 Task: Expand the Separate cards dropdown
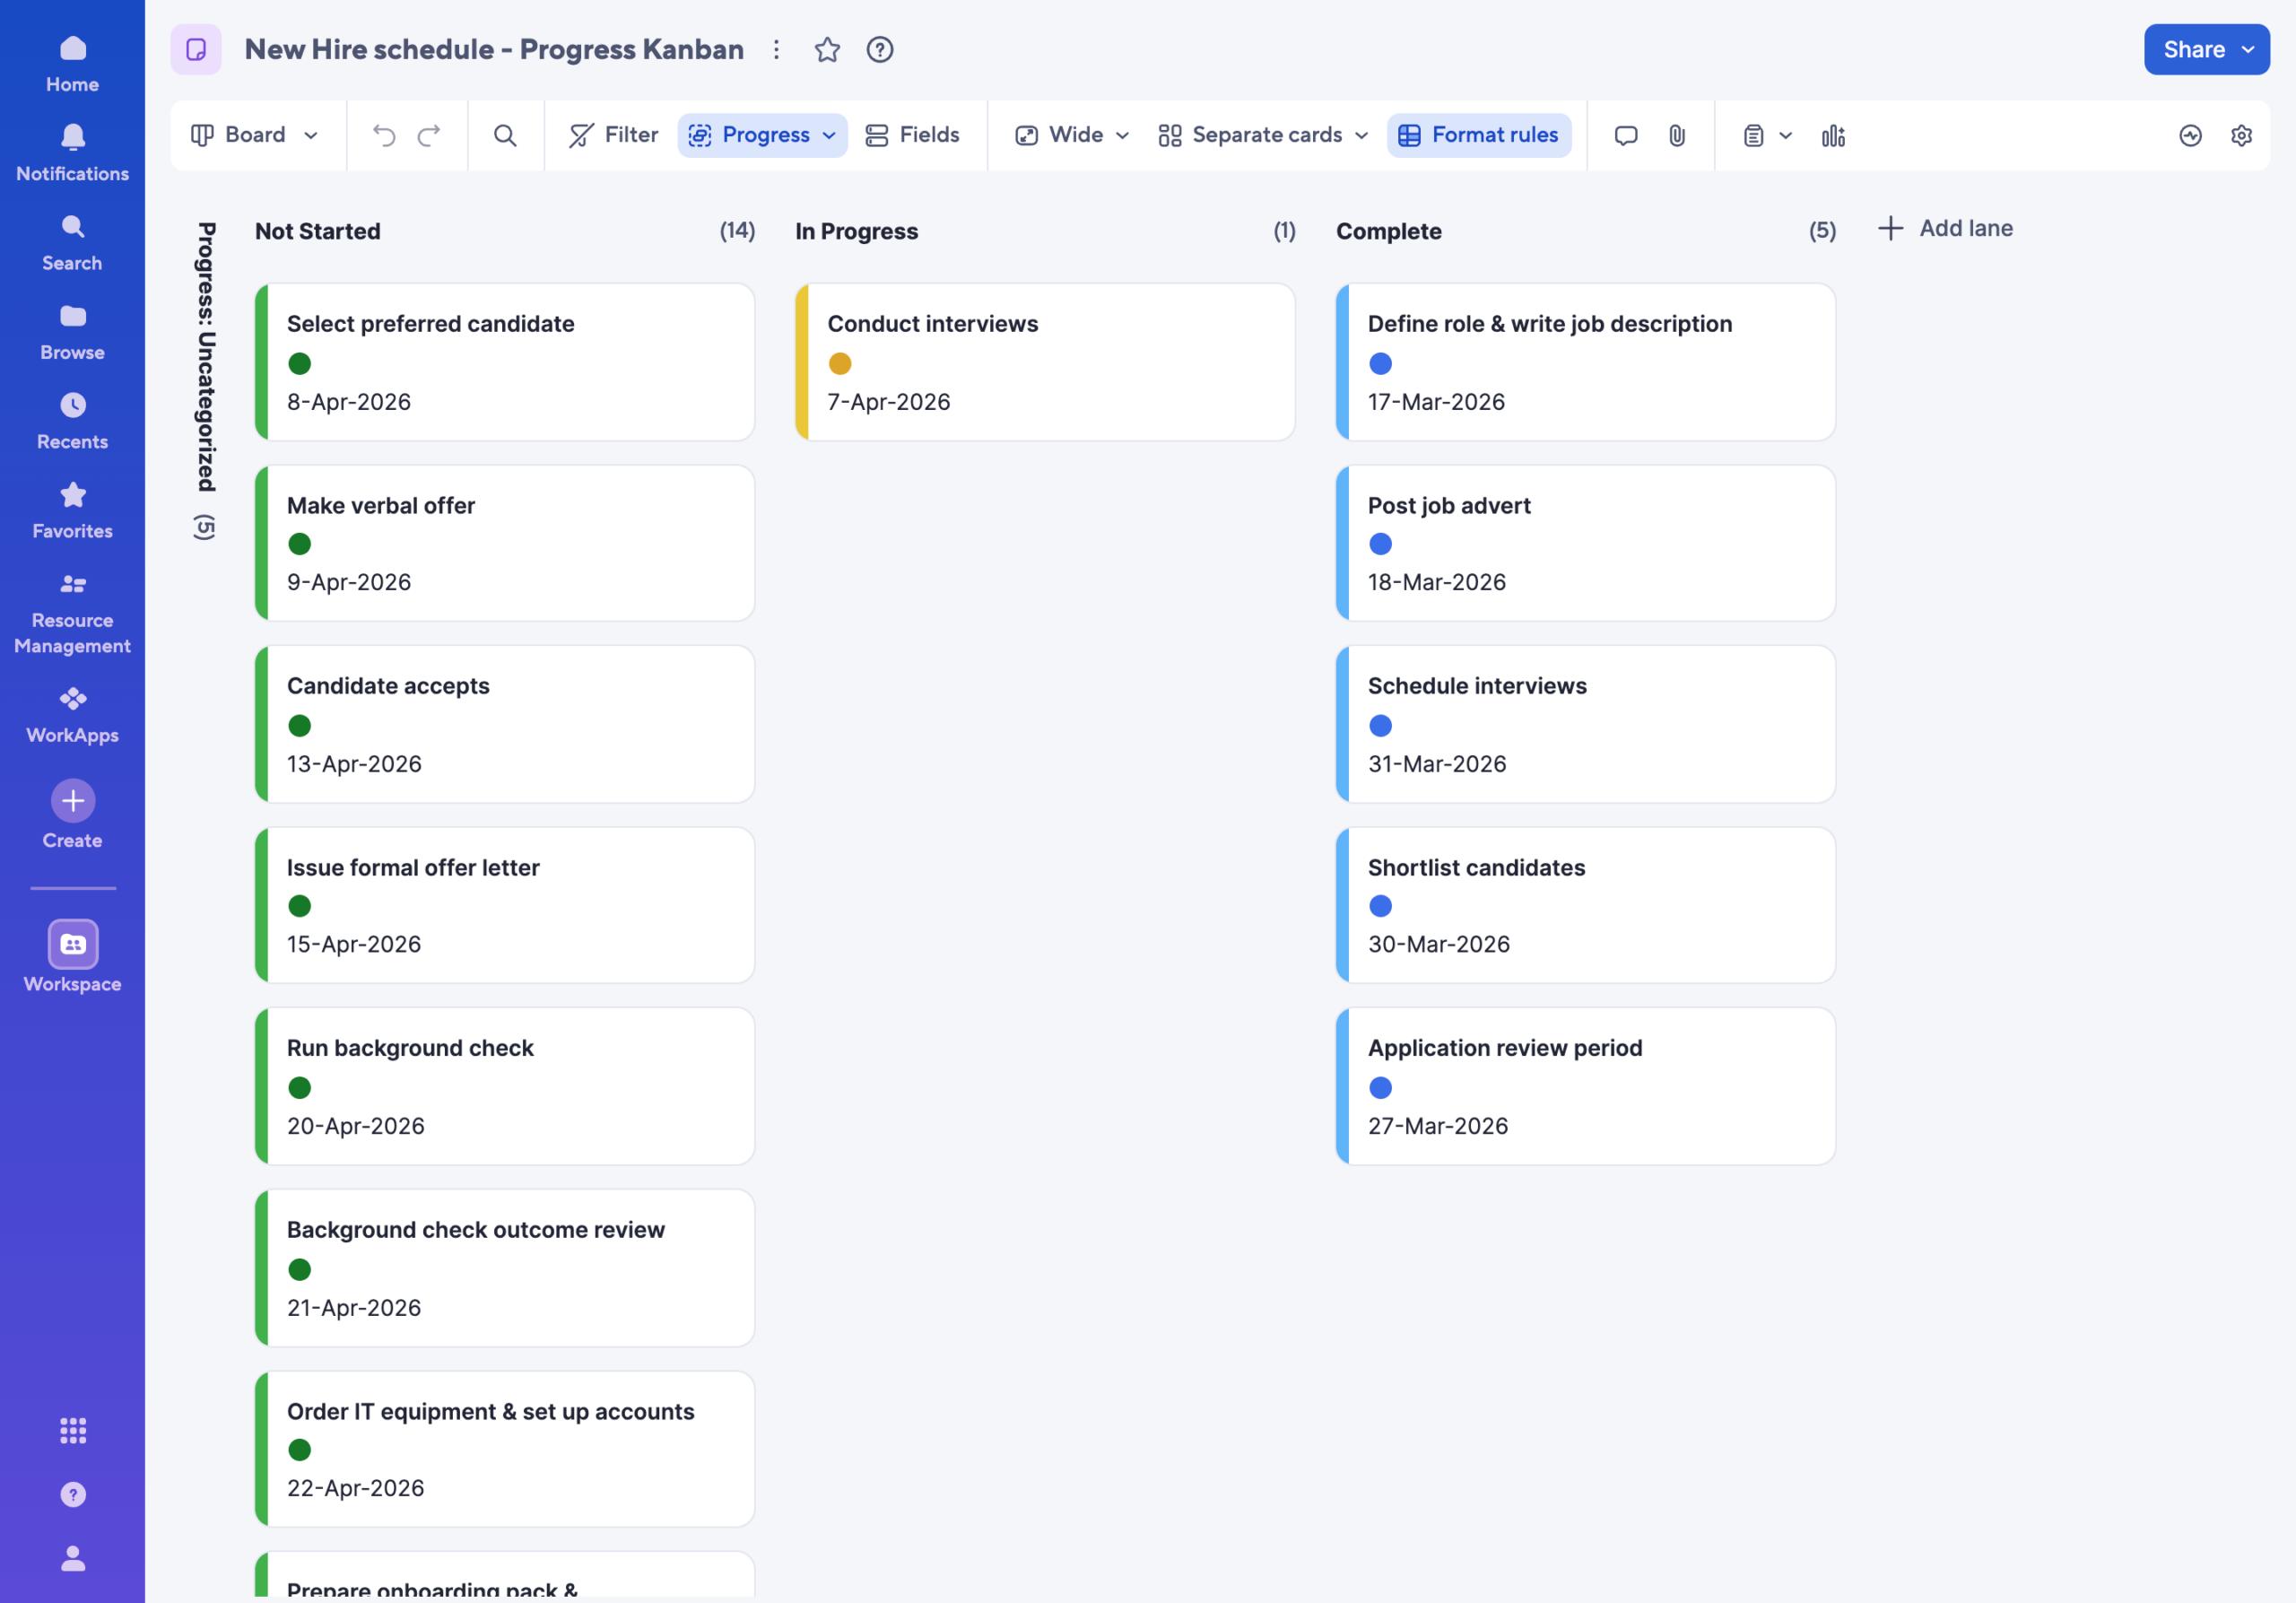coord(1263,135)
